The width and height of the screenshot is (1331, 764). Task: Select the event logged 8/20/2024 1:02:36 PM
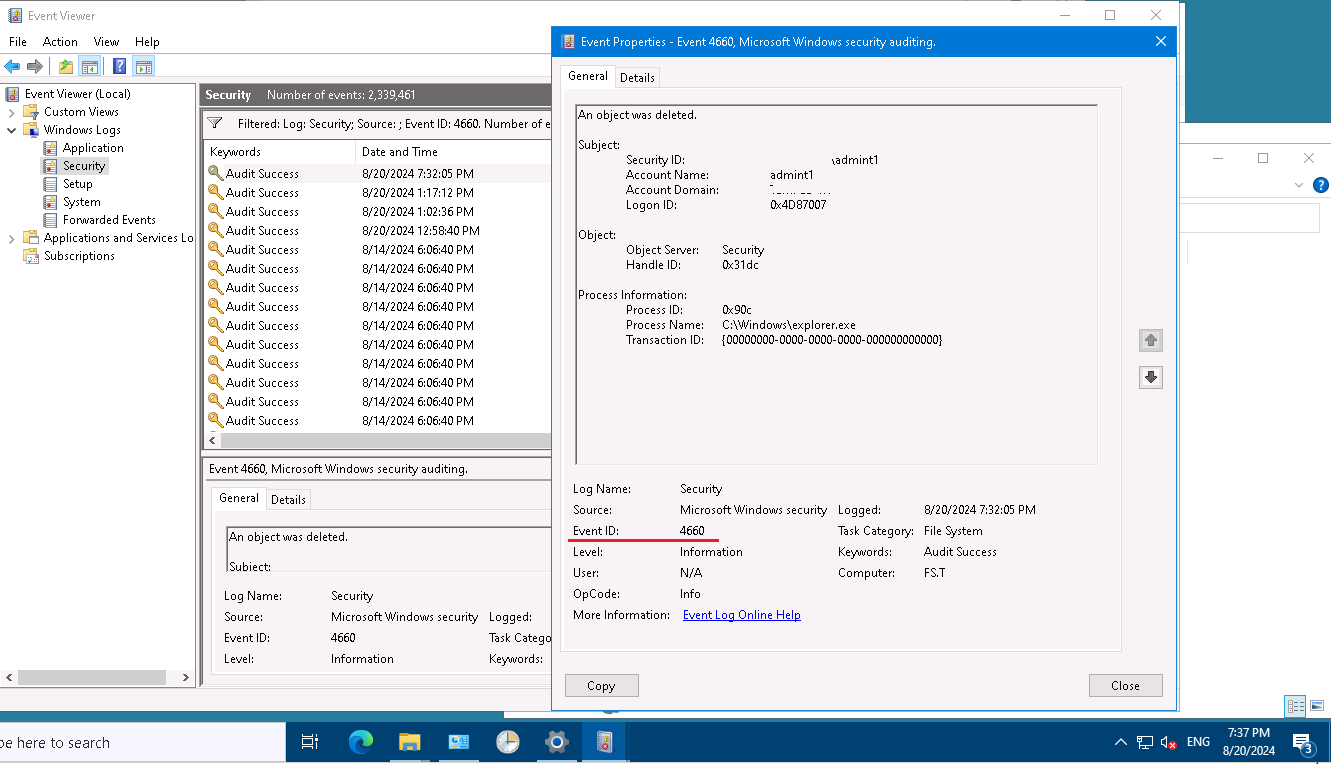(x=377, y=211)
